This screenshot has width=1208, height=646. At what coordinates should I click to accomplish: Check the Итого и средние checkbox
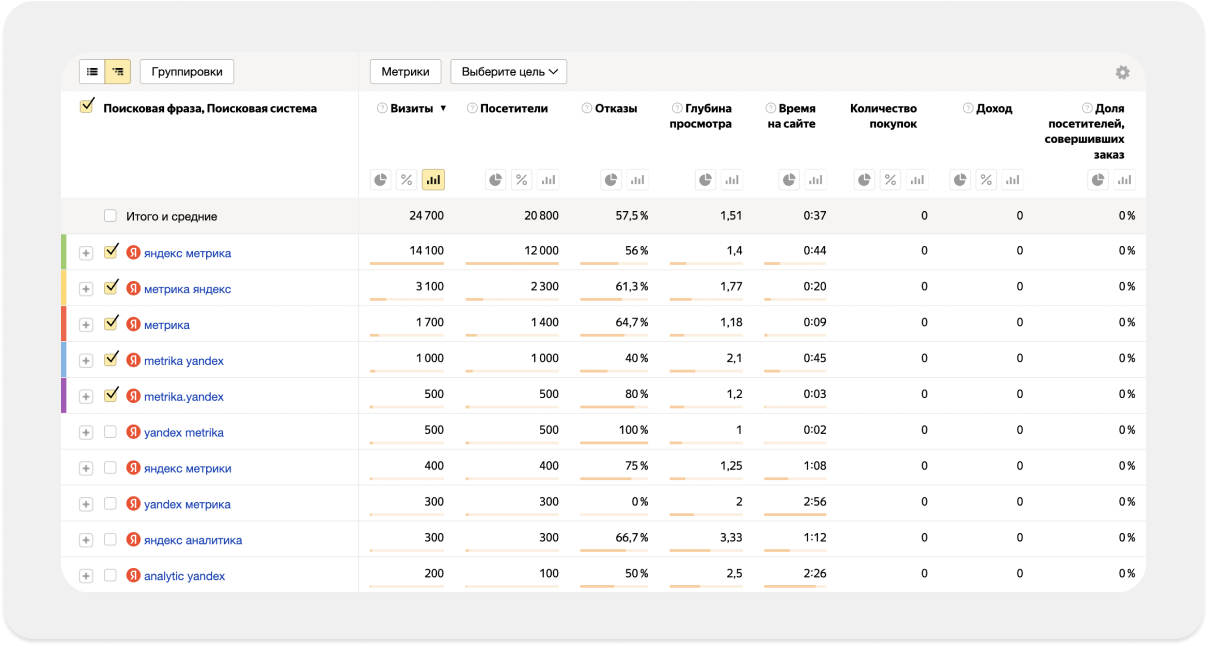(111, 216)
